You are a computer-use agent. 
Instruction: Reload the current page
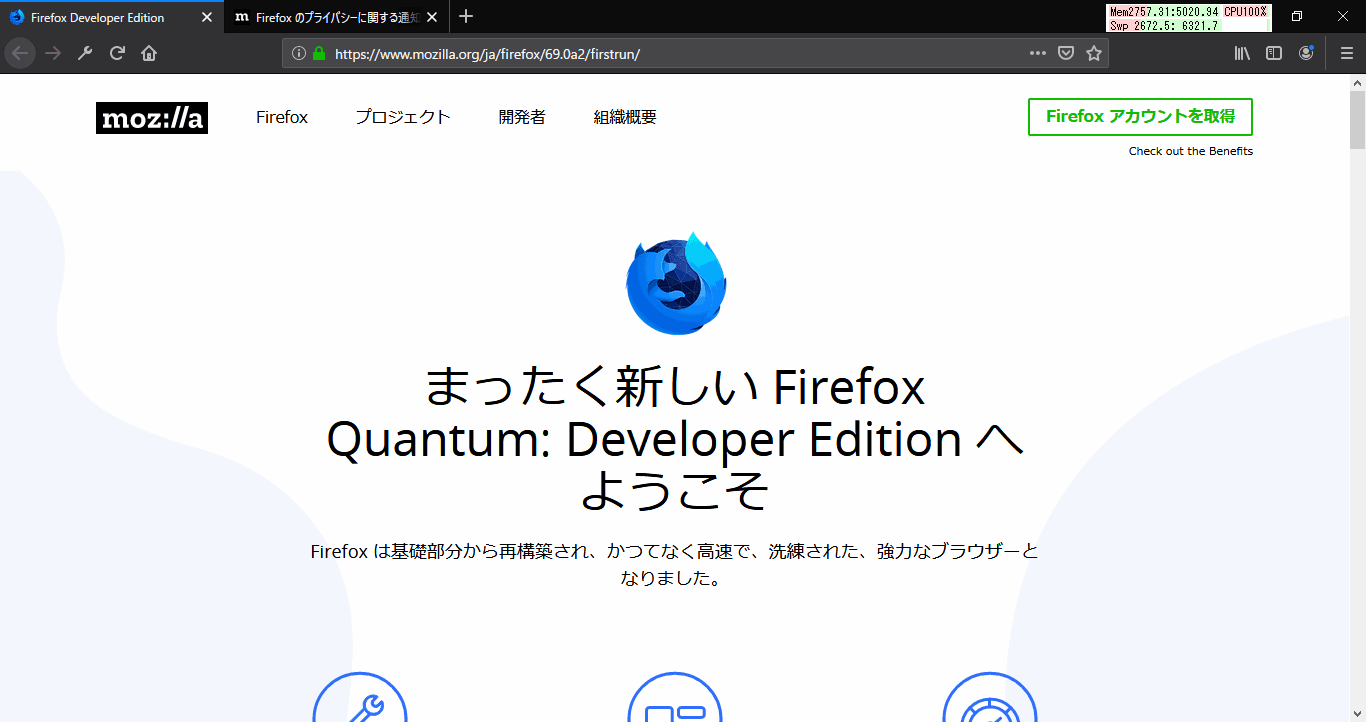[x=117, y=53]
